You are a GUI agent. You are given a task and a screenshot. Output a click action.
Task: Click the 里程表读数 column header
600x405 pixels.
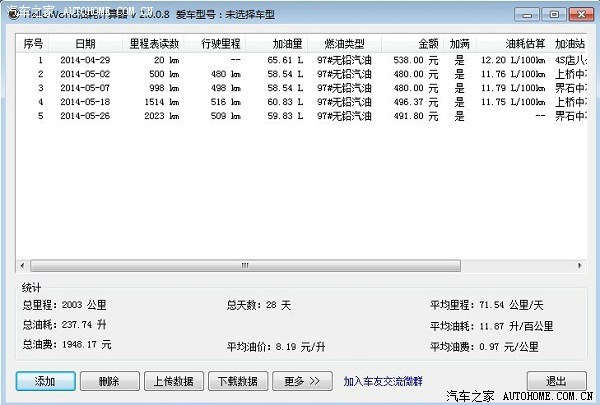[155, 45]
